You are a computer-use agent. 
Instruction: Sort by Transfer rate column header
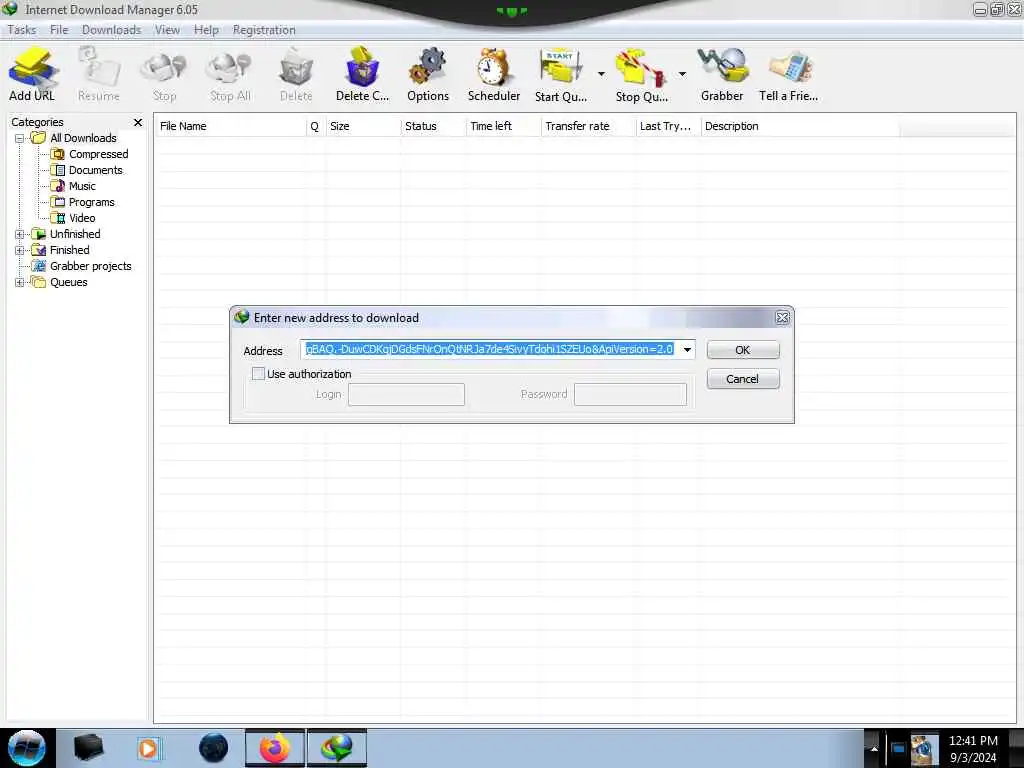pos(588,127)
